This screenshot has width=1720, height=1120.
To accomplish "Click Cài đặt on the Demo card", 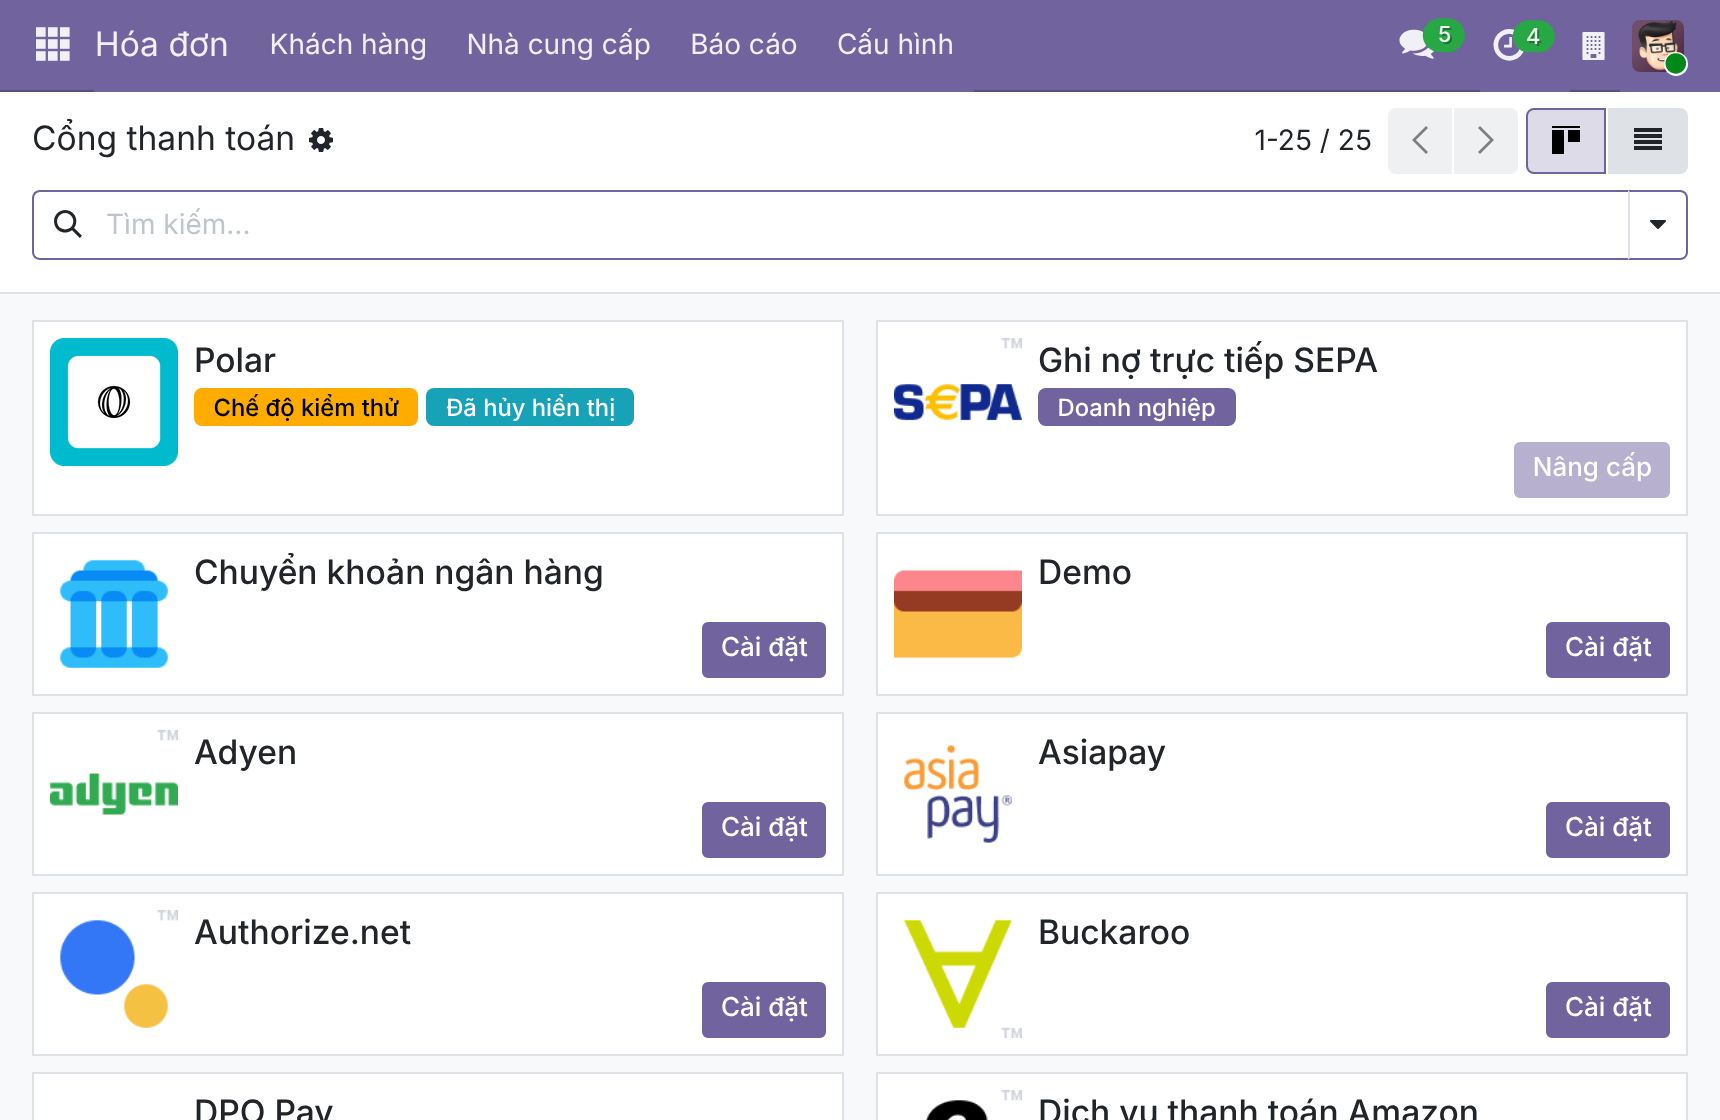I will [x=1608, y=650].
